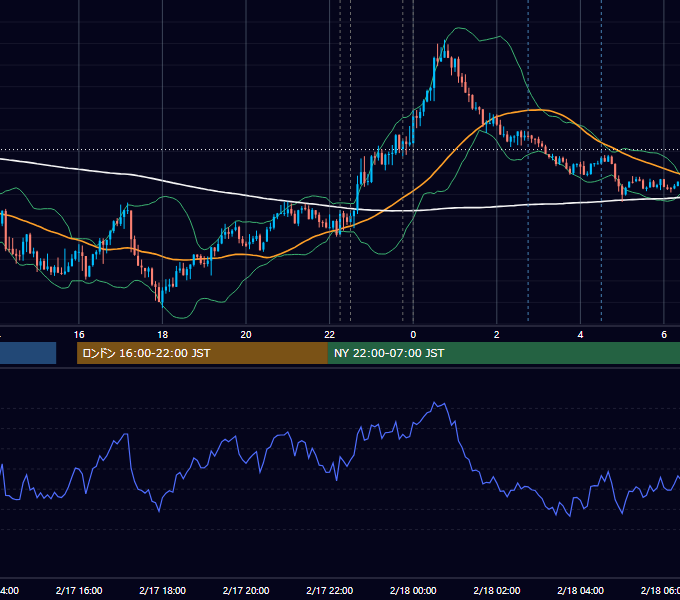Click the 16 hour label on chart axis
680x600 pixels.
79,335
